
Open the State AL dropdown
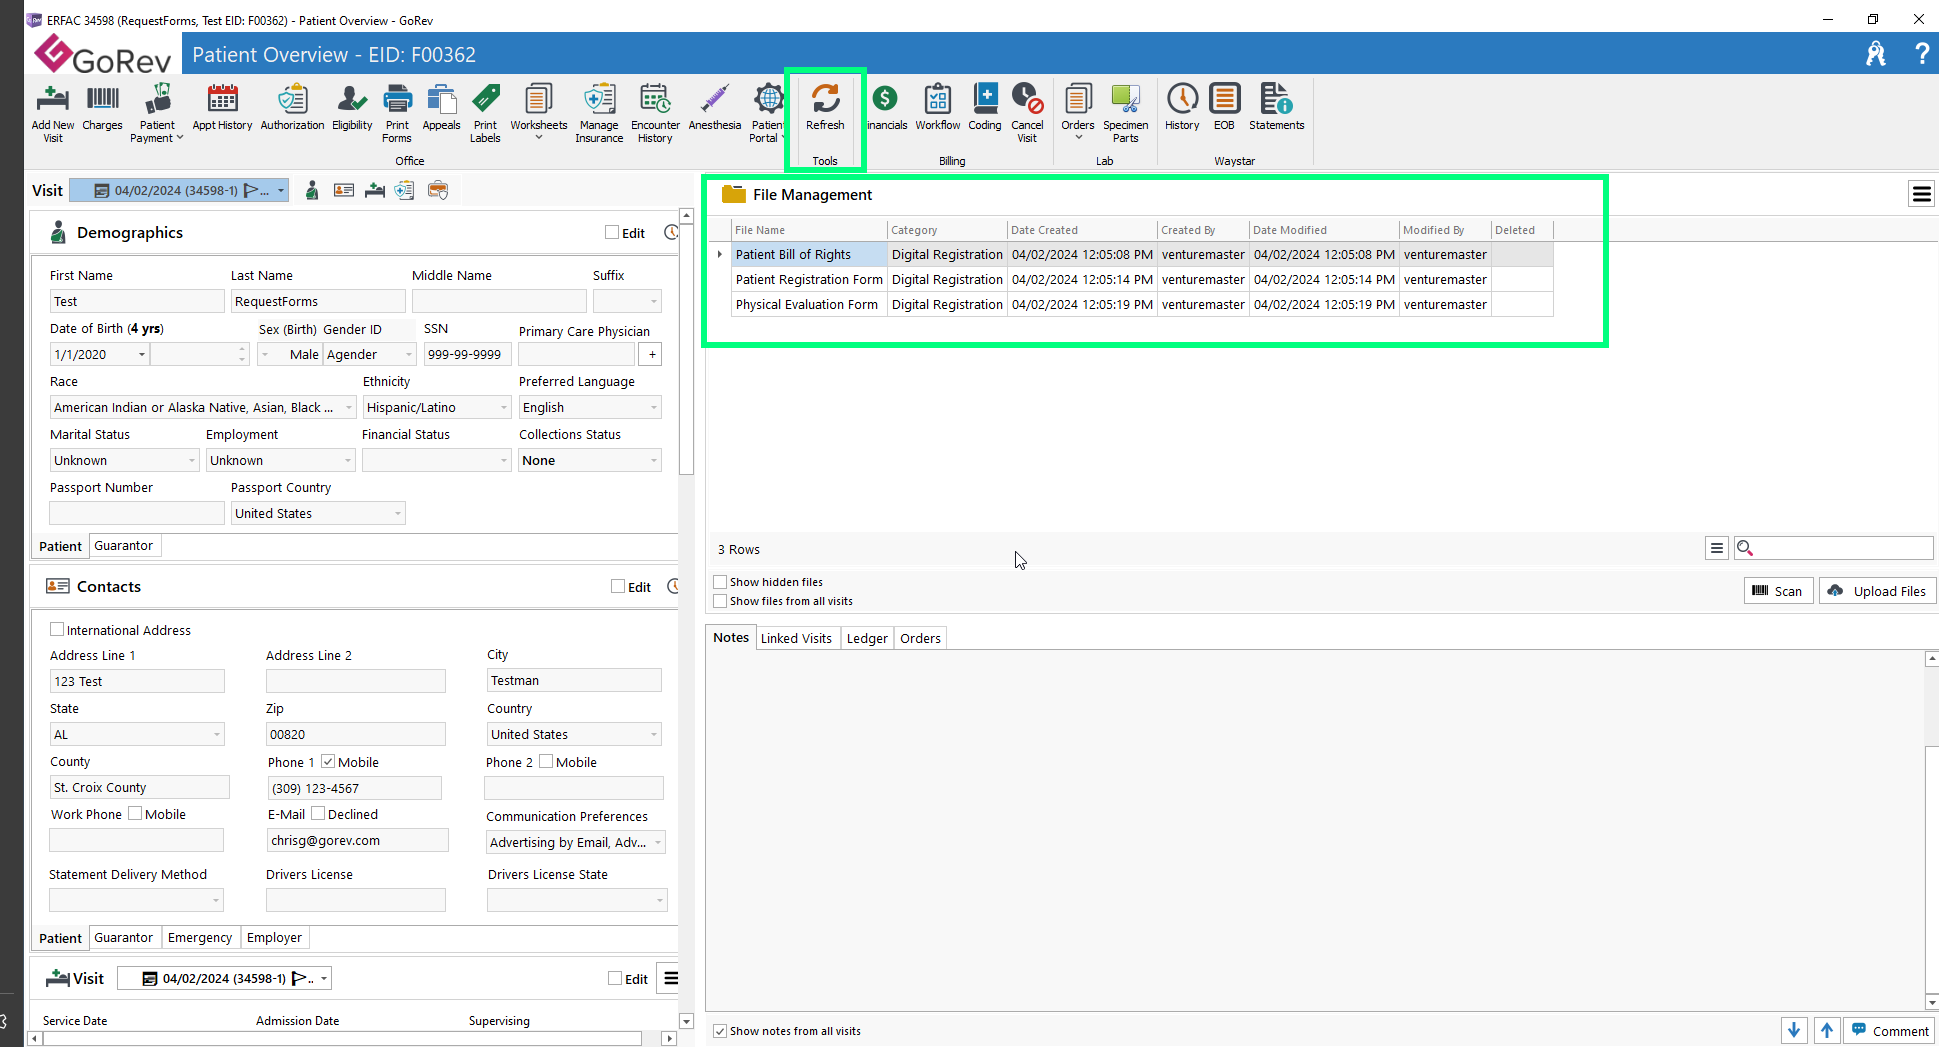[216, 734]
